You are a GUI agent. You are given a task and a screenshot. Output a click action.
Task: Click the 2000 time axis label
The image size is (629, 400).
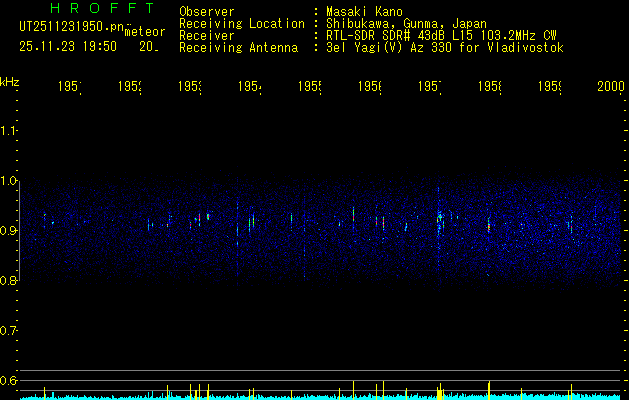click(611, 86)
